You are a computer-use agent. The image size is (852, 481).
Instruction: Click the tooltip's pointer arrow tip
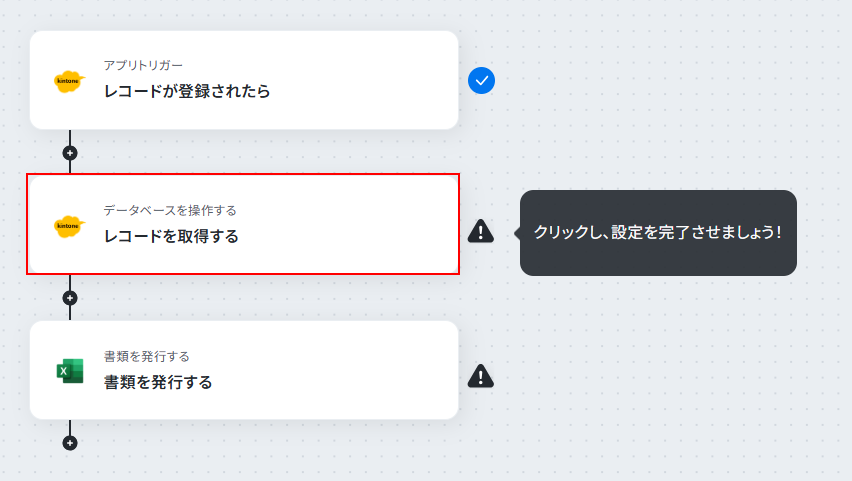pyautogui.click(x=516, y=233)
